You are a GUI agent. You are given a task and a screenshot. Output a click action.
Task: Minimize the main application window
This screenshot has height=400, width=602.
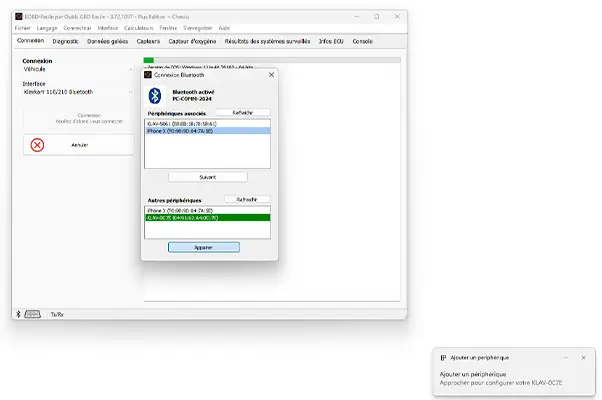(x=357, y=17)
